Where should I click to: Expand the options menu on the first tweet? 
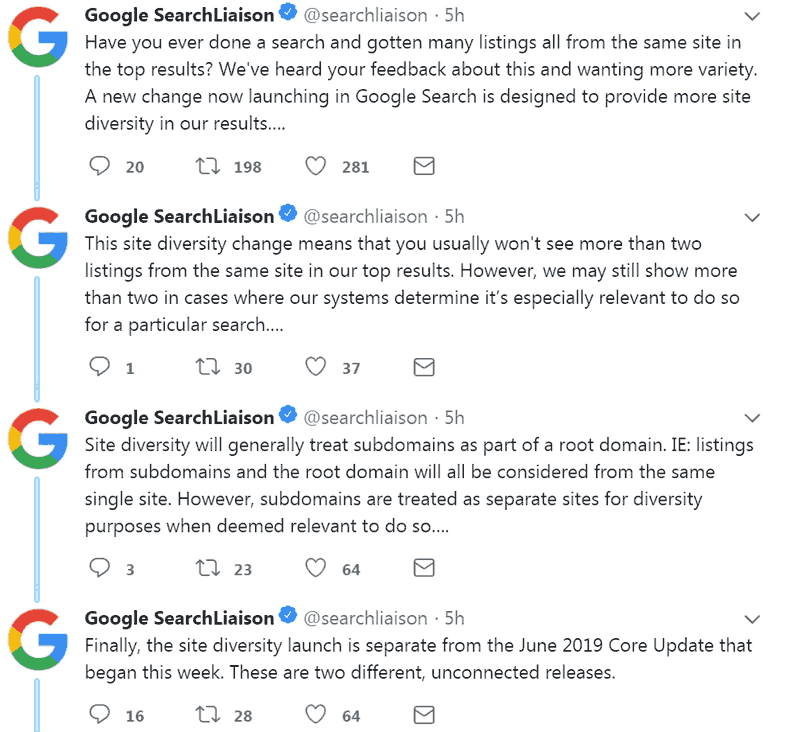pos(752,16)
